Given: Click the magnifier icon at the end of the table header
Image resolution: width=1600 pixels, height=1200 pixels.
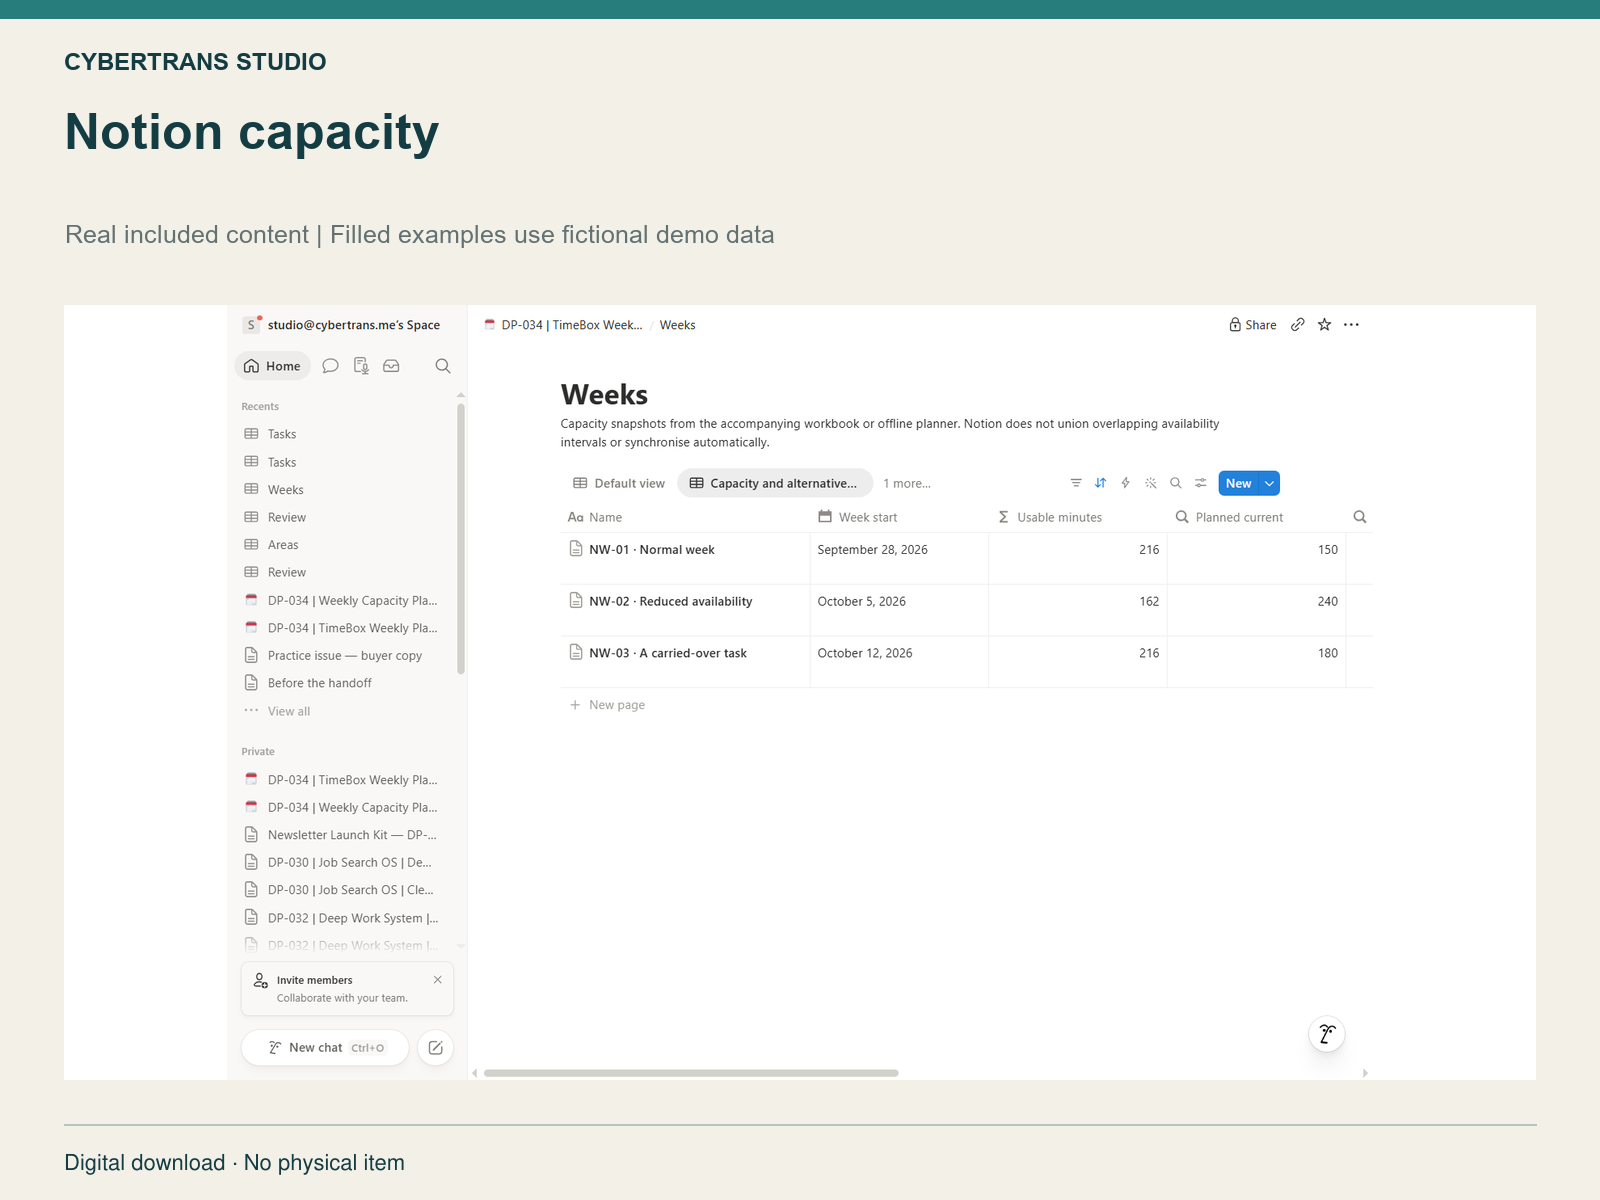Looking at the screenshot, I should 1360,517.
